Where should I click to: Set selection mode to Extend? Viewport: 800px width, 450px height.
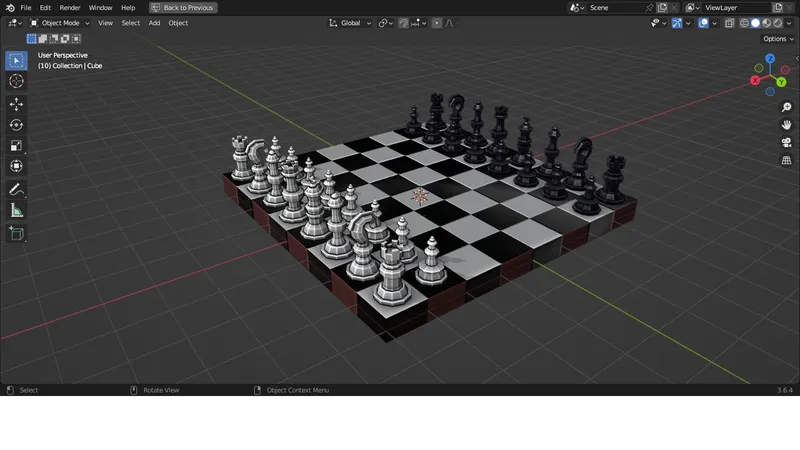[x=43, y=39]
